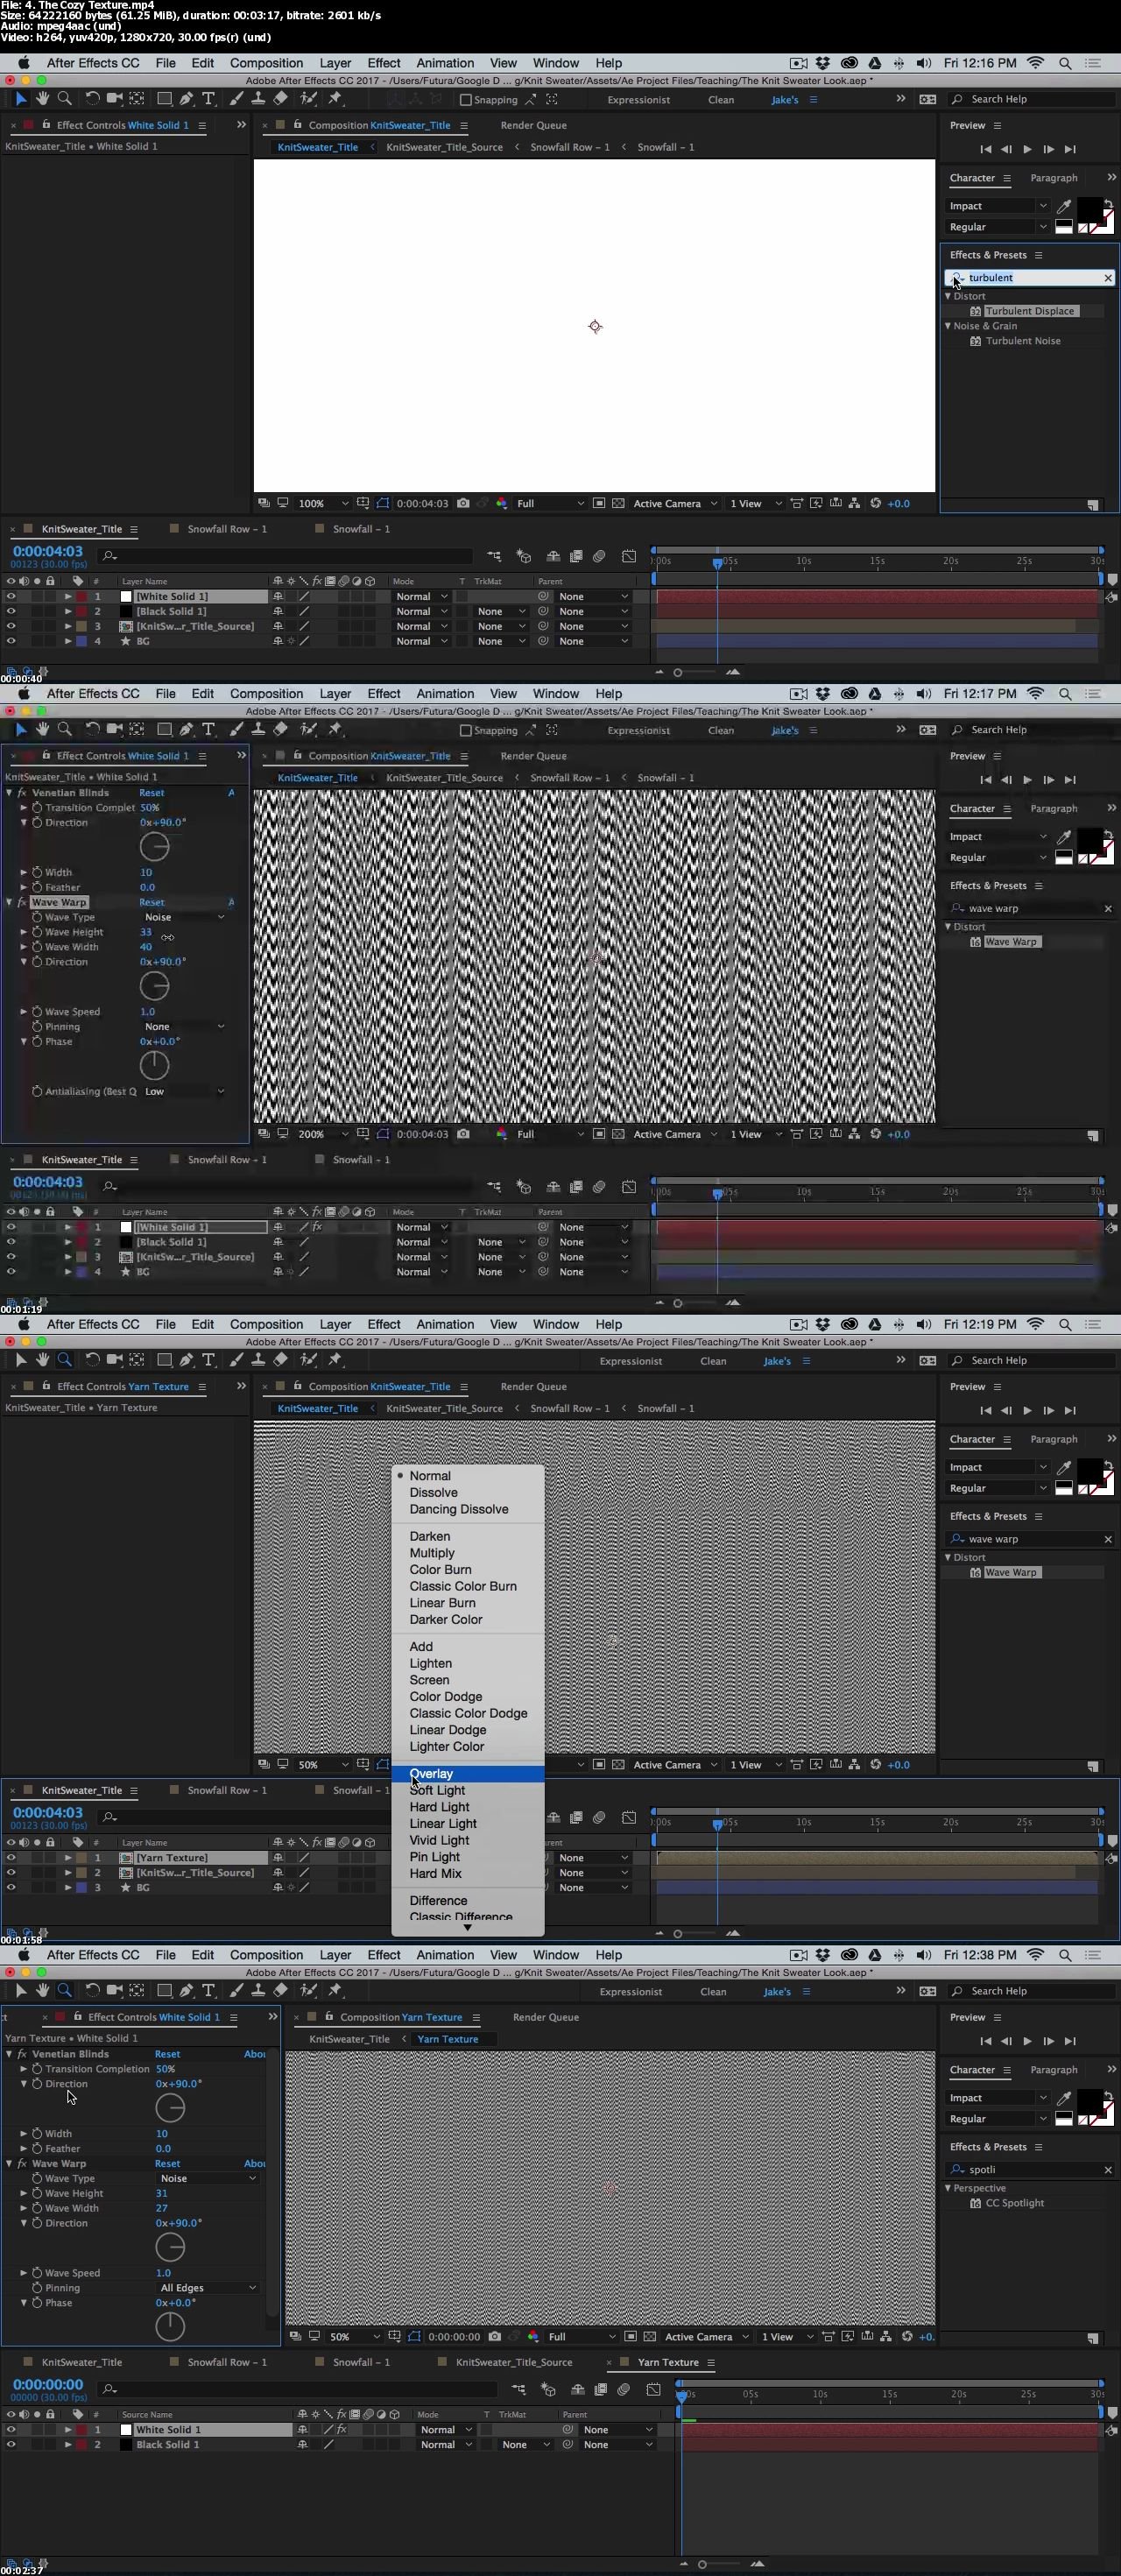Disable Wave Warp fx in 12:38 PM frame

[22, 2163]
